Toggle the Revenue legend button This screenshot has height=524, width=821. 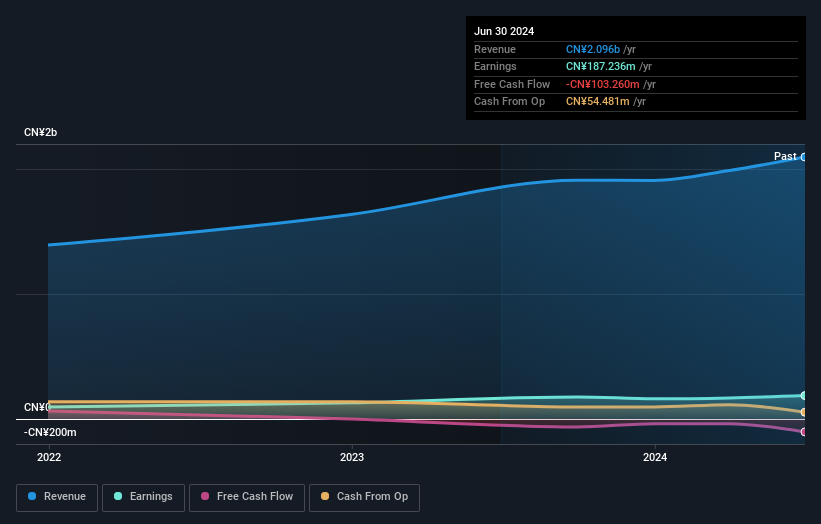click(x=57, y=497)
